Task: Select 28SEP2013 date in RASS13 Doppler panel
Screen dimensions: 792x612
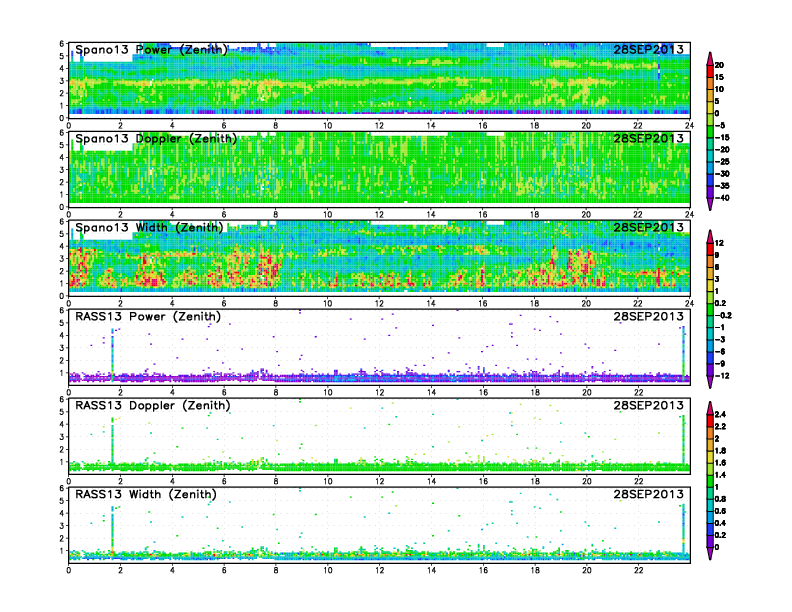Action: tap(649, 405)
